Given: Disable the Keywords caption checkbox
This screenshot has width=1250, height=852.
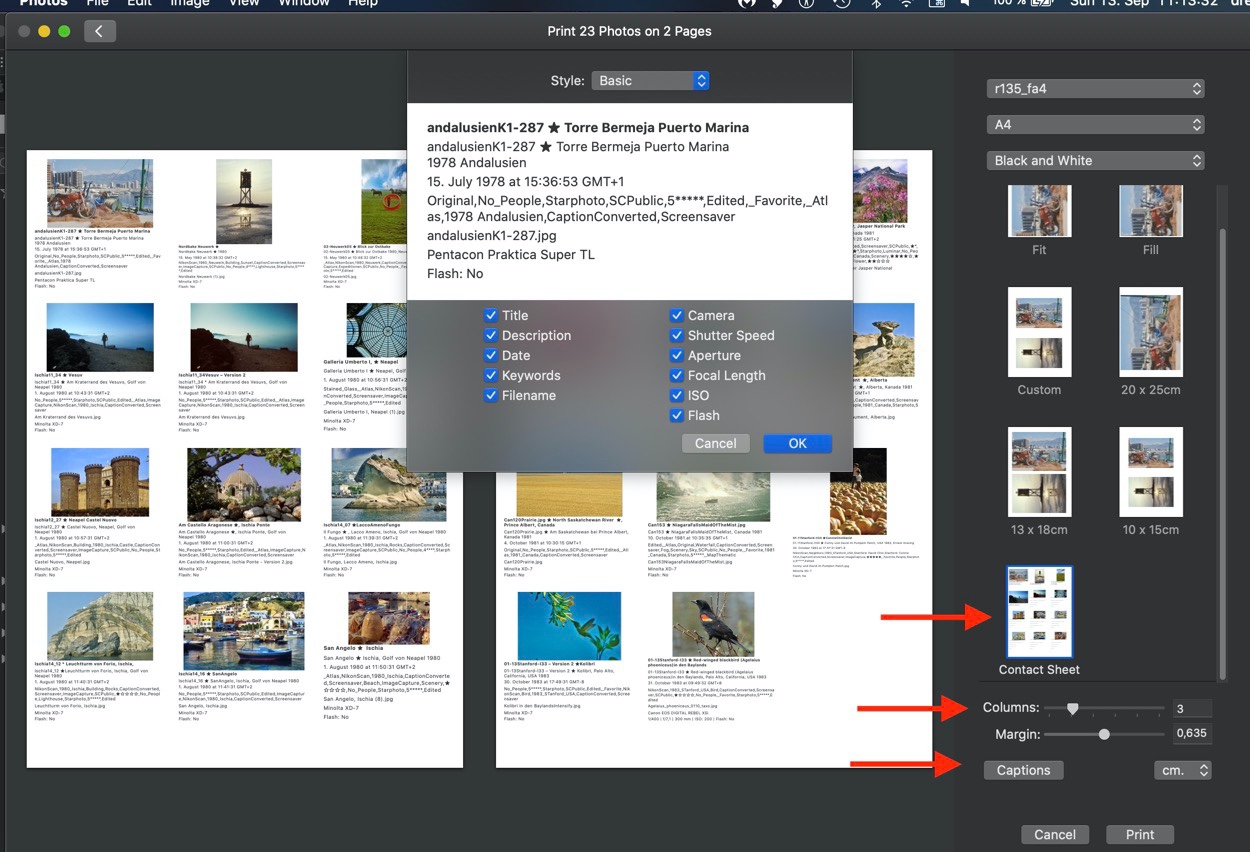Looking at the screenshot, I should click(491, 375).
